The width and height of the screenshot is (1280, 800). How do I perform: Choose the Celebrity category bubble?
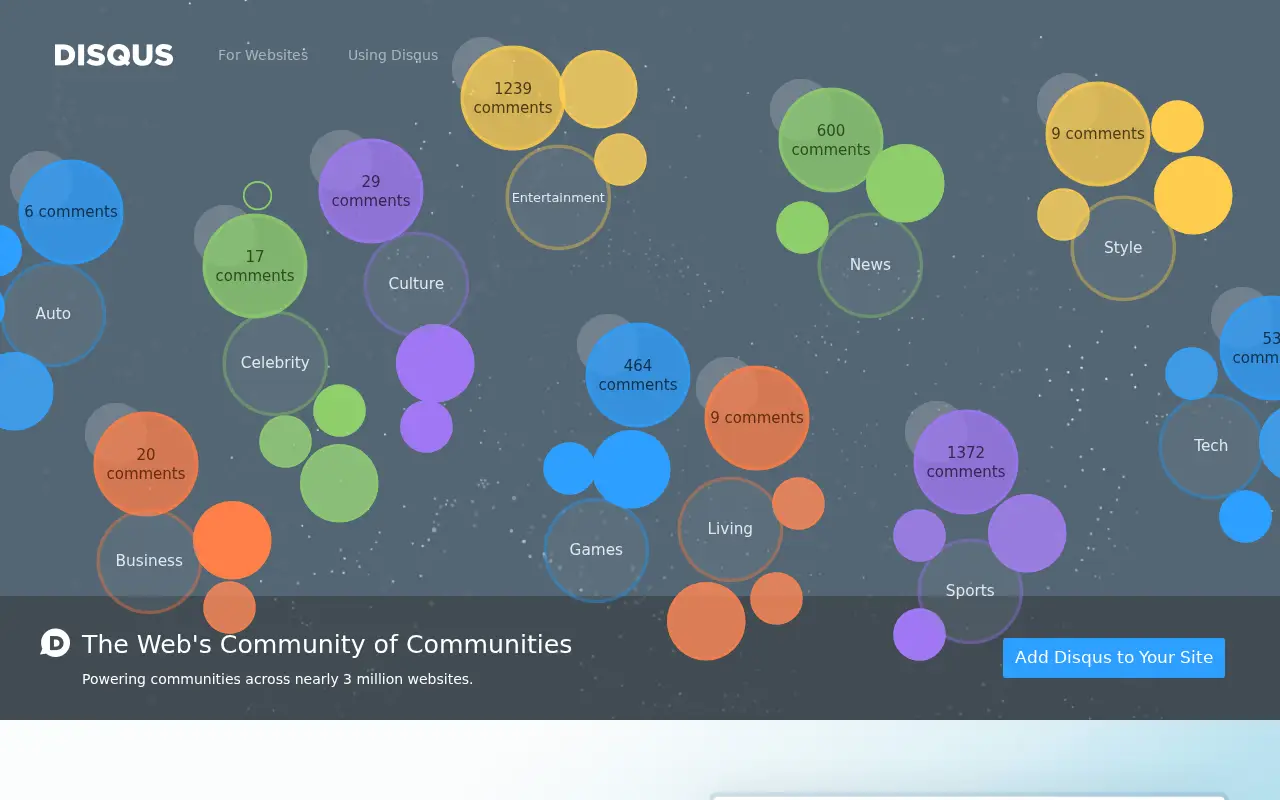275,363
